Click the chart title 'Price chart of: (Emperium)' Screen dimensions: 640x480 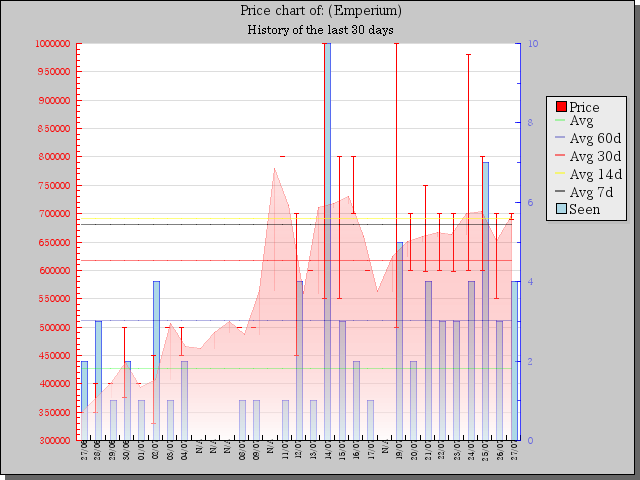[321, 10]
